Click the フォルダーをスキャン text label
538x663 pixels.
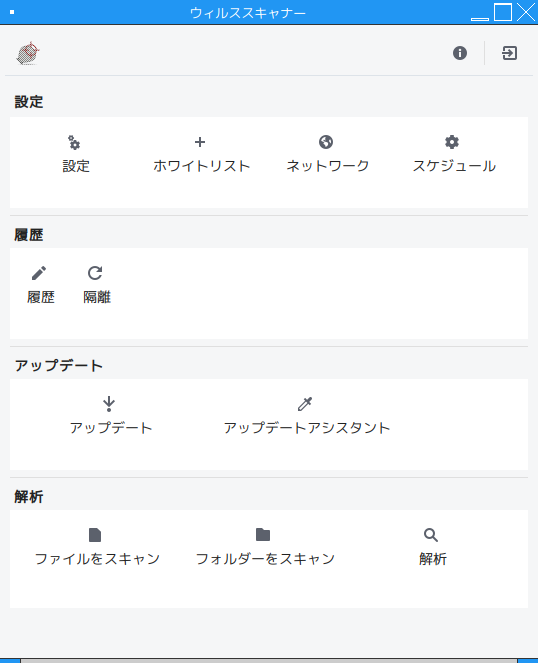[x=265, y=559]
